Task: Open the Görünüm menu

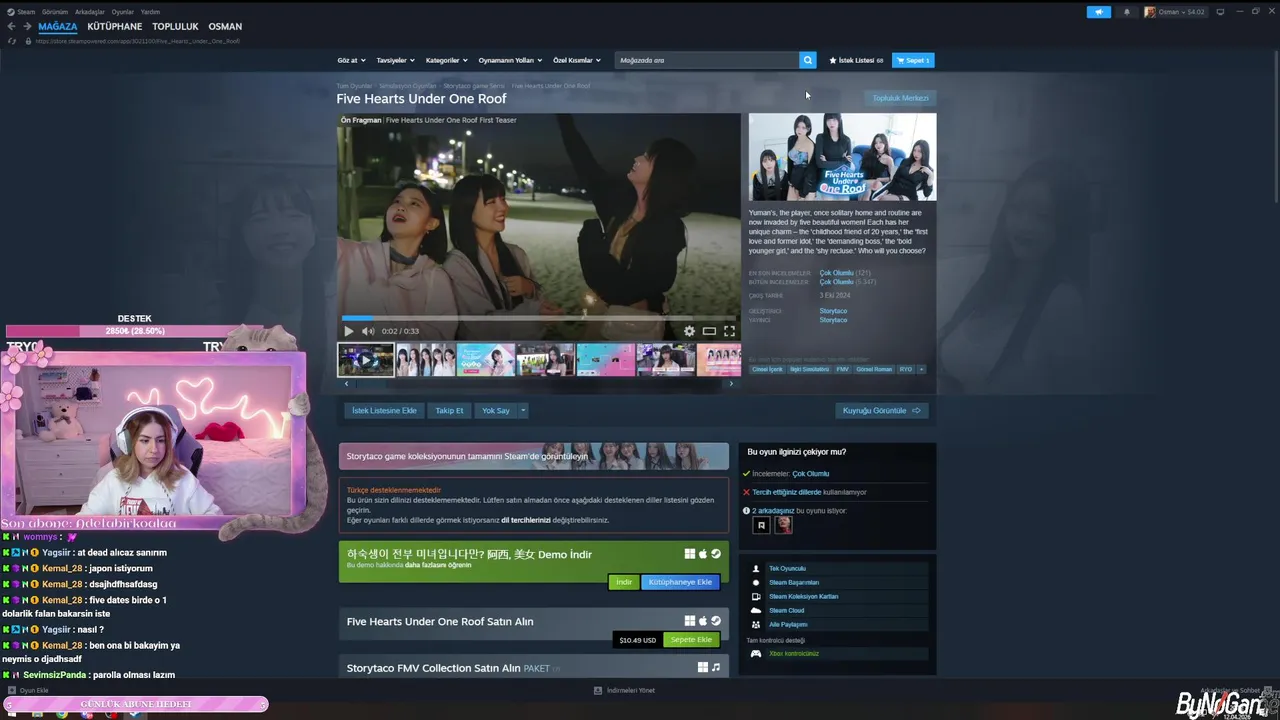Action: coord(55,12)
